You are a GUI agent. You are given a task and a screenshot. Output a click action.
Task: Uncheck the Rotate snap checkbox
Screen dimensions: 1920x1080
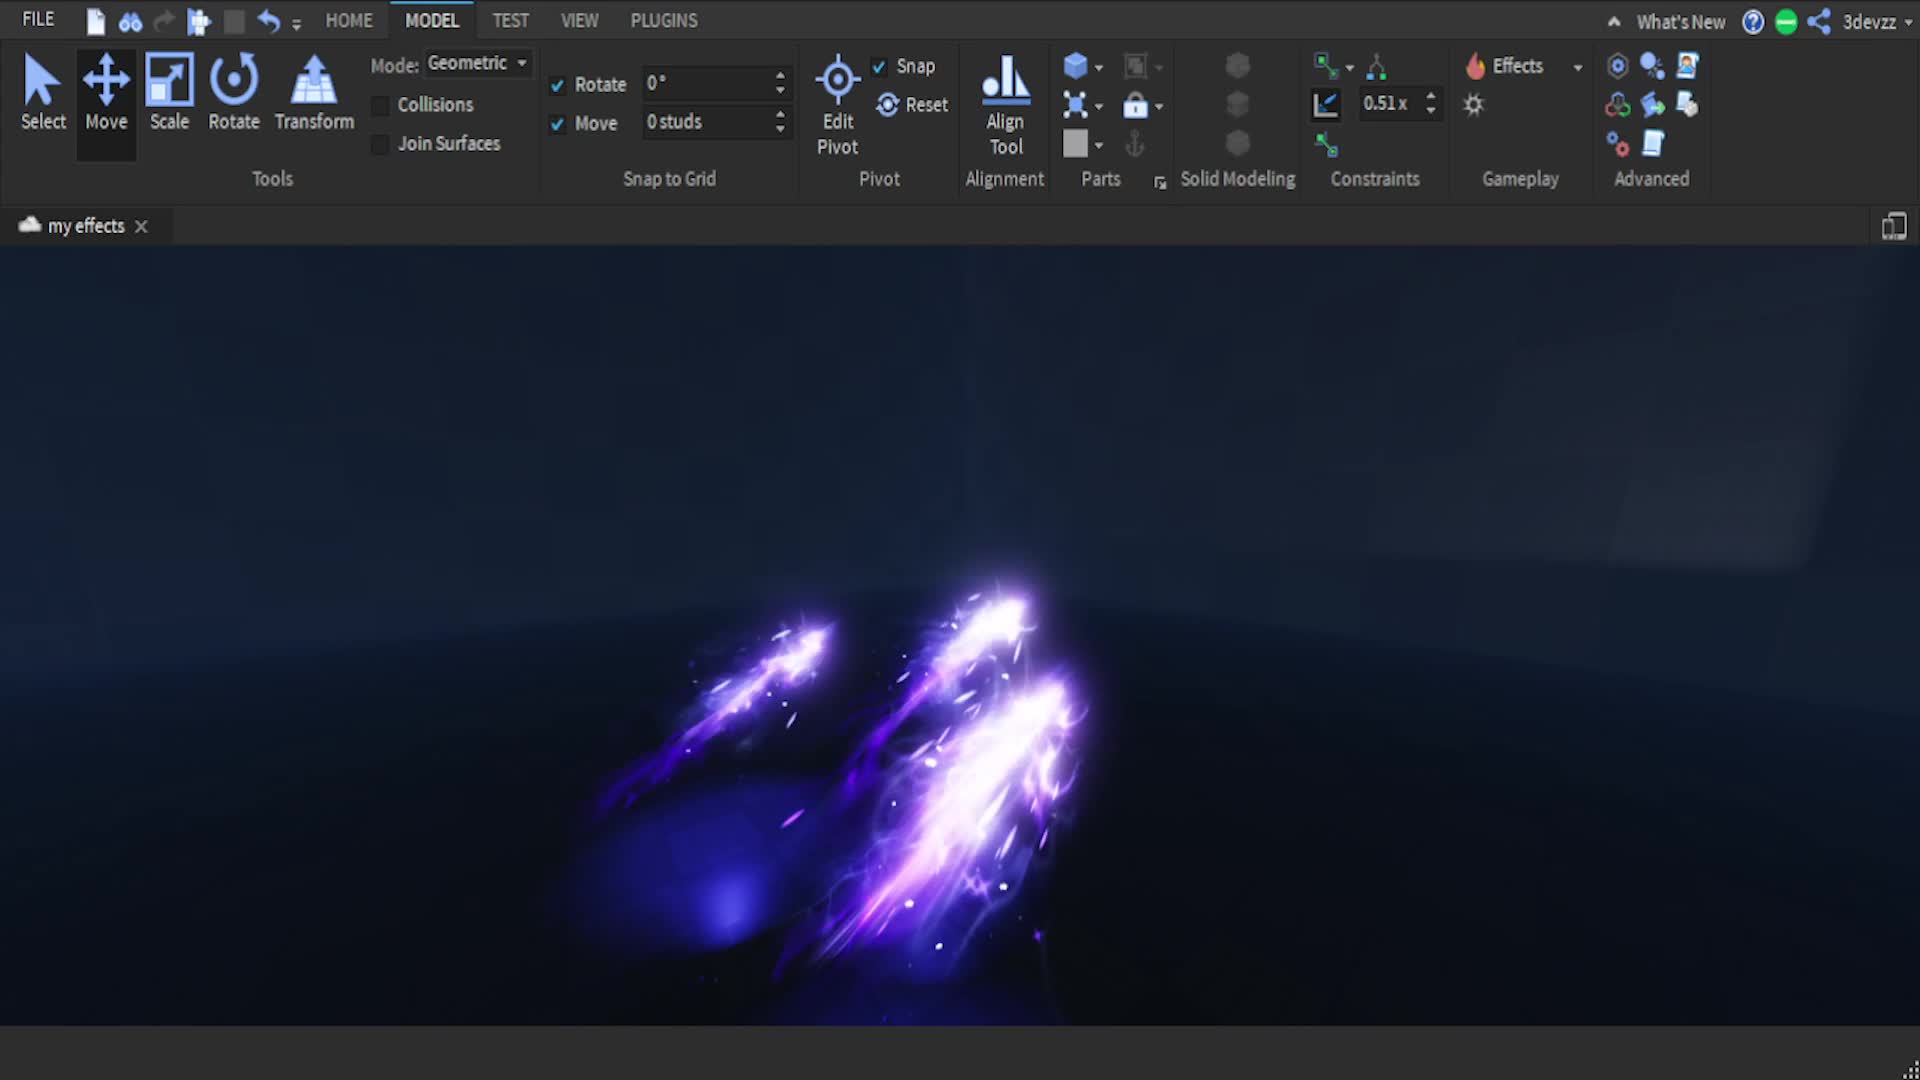tap(557, 85)
